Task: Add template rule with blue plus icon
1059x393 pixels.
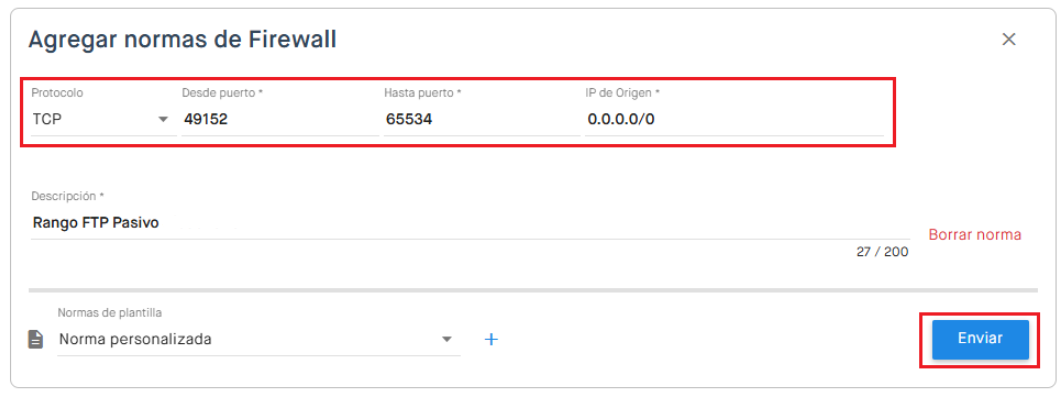Action: pyautogui.click(x=492, y=340)
